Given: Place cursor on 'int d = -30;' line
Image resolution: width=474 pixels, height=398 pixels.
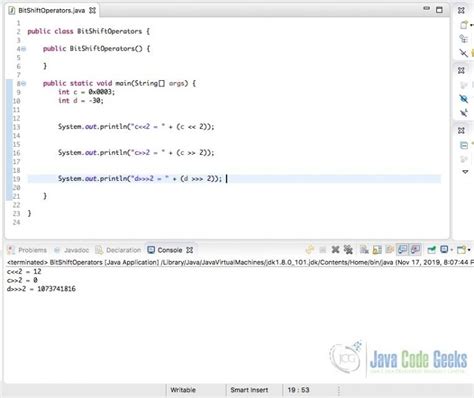Looking at the screenshot, I should (81, 101).
